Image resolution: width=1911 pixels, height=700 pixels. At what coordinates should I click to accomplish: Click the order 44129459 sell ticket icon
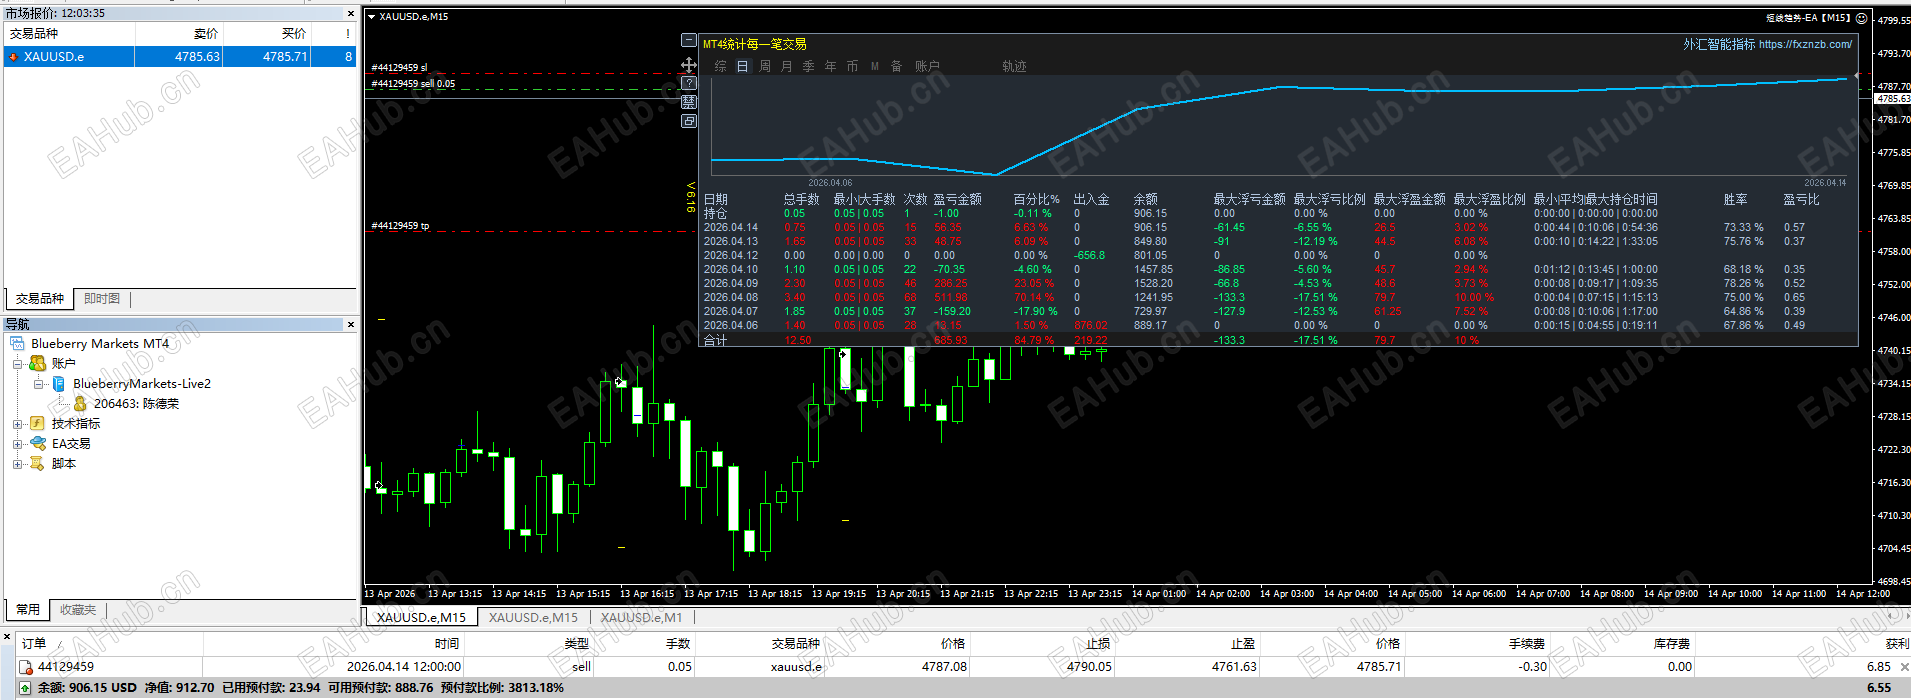[x=26, y=667]
